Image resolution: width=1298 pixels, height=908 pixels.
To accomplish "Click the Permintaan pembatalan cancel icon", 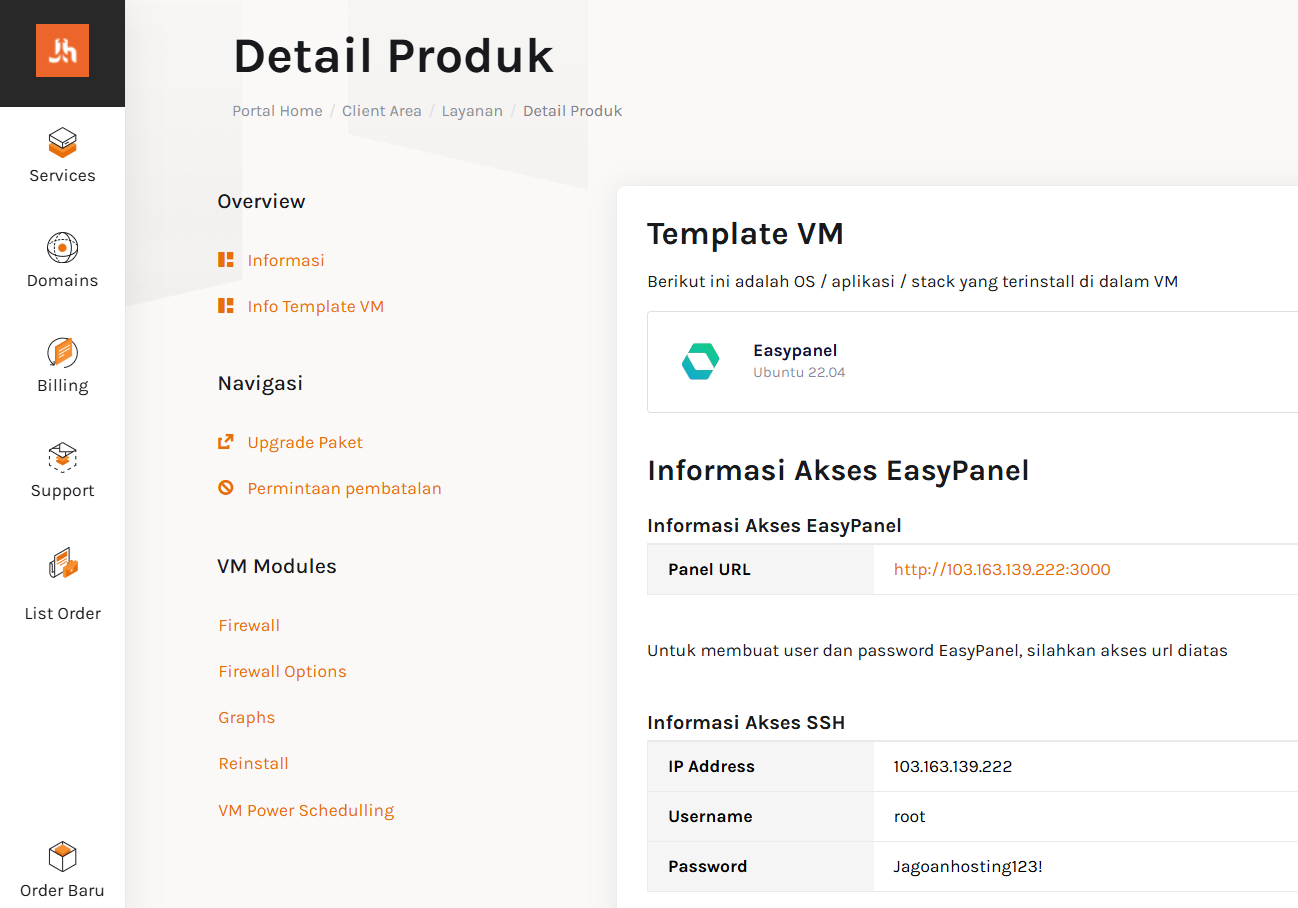I will pos(225,488).
